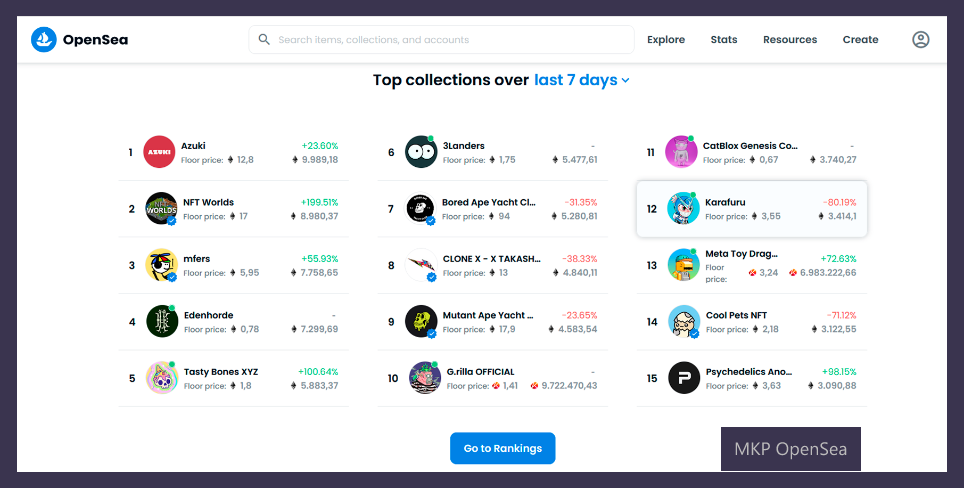The height and width of the screenshot is (488, 964).
Task: Open the Tasty Bones XYZ avatar
Action: 162,378
